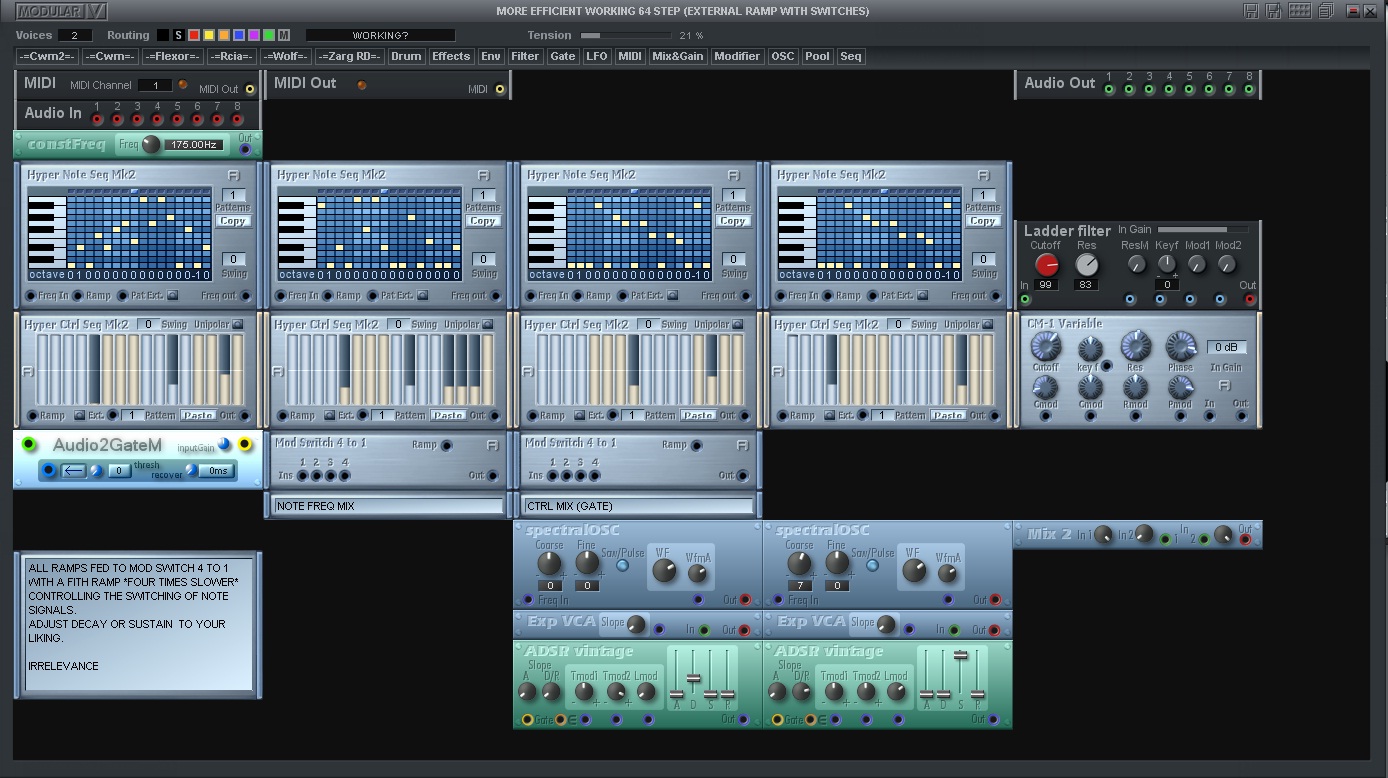This screenshot has height=778, width=1388.
Task: Click the Ladder filter Res knob
Action: [1086, 265]
